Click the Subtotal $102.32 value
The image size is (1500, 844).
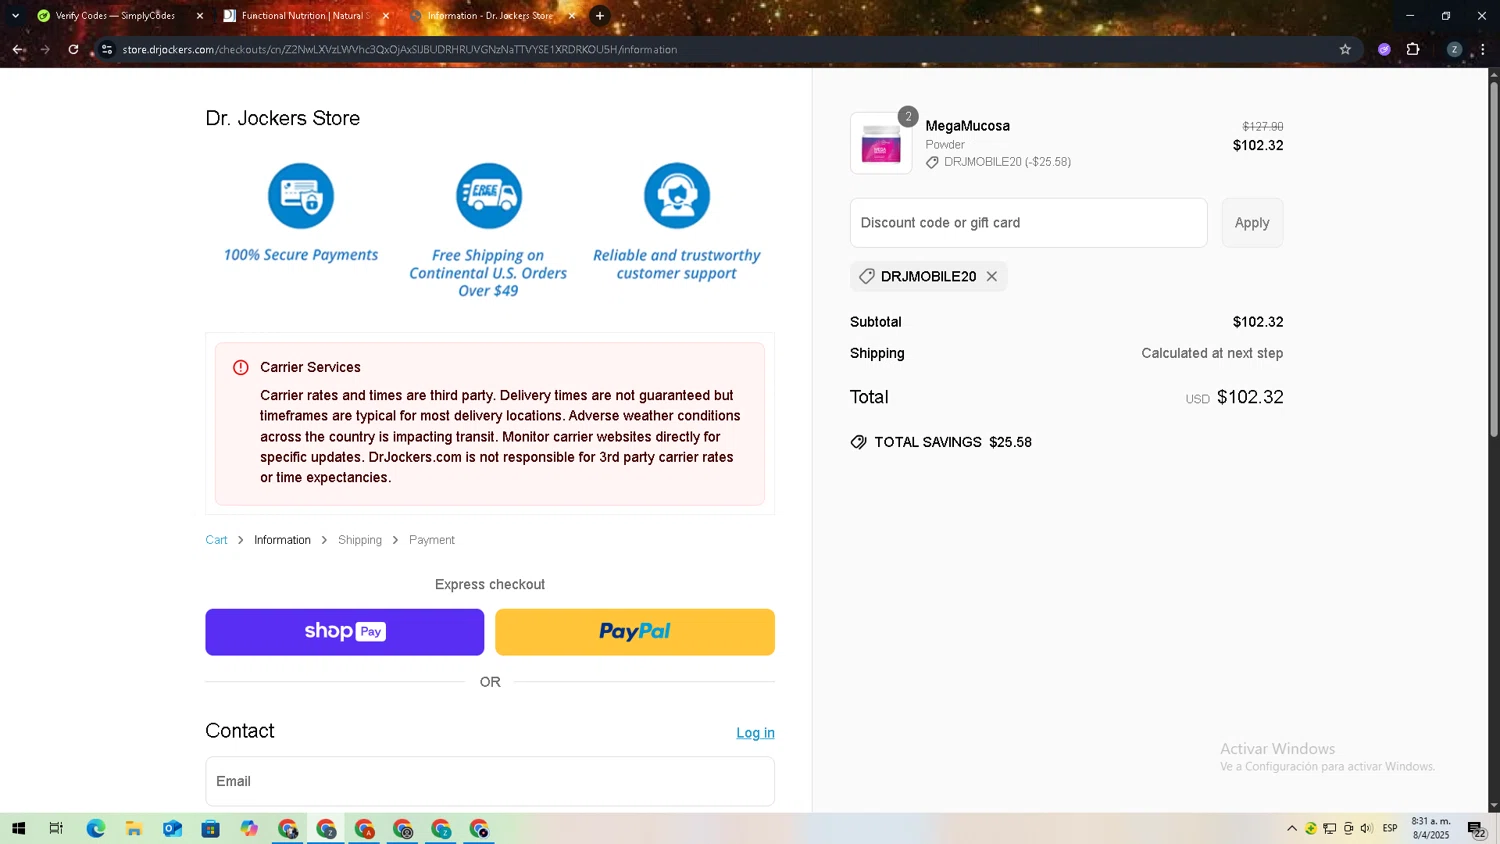pos(1258,322)
